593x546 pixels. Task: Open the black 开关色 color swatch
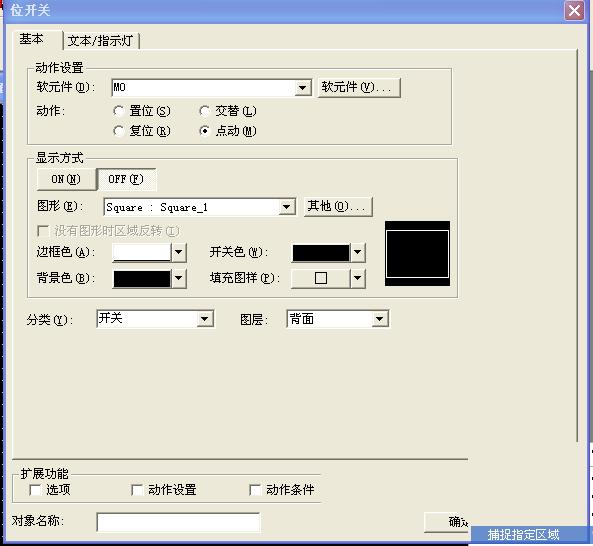pyautogui.click(x=321, y=253)
